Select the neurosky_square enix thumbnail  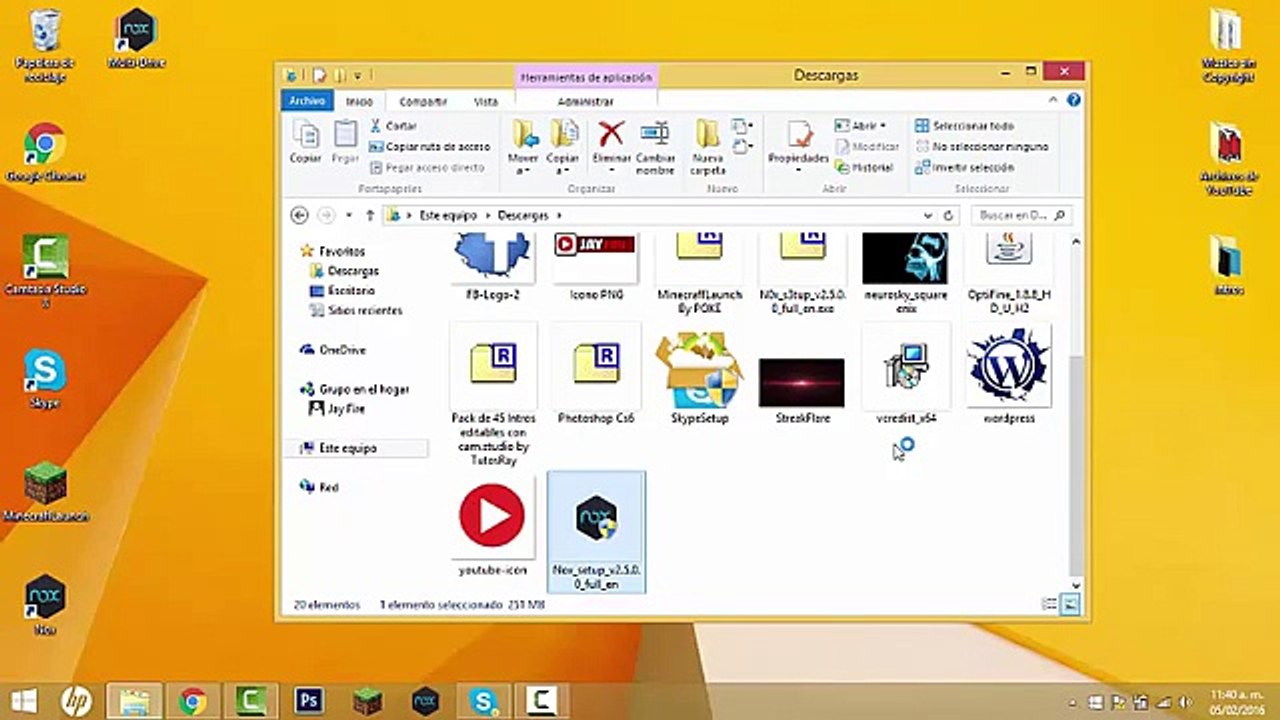[x=905, y=273]
